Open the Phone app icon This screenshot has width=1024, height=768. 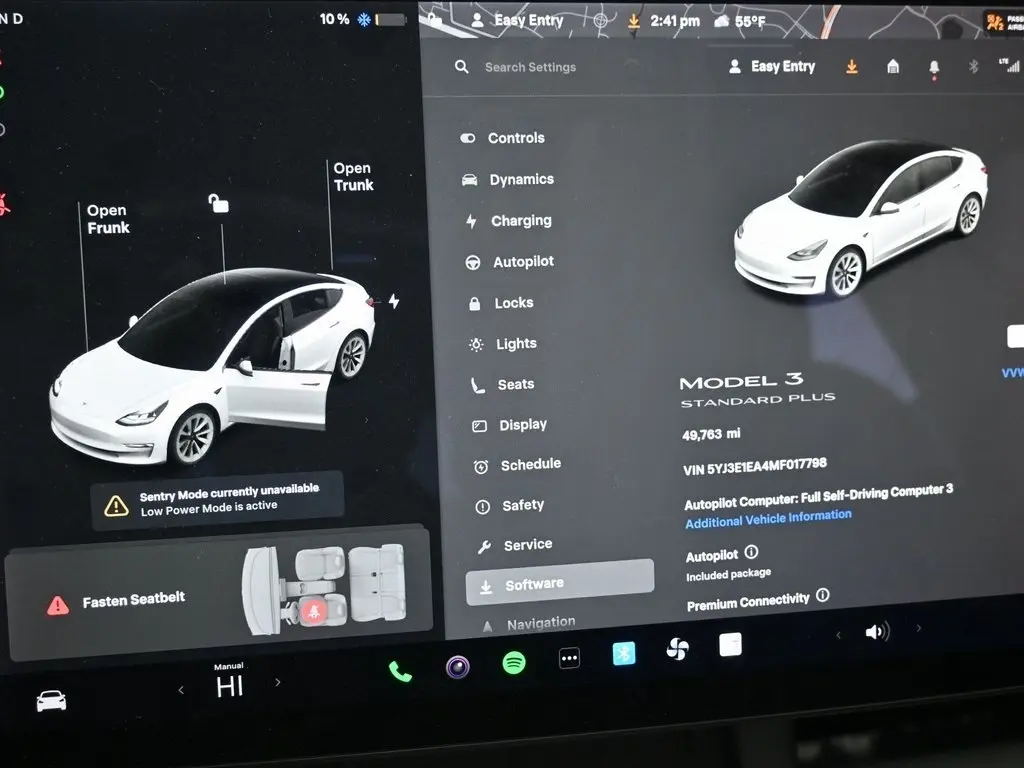(400, 671)
